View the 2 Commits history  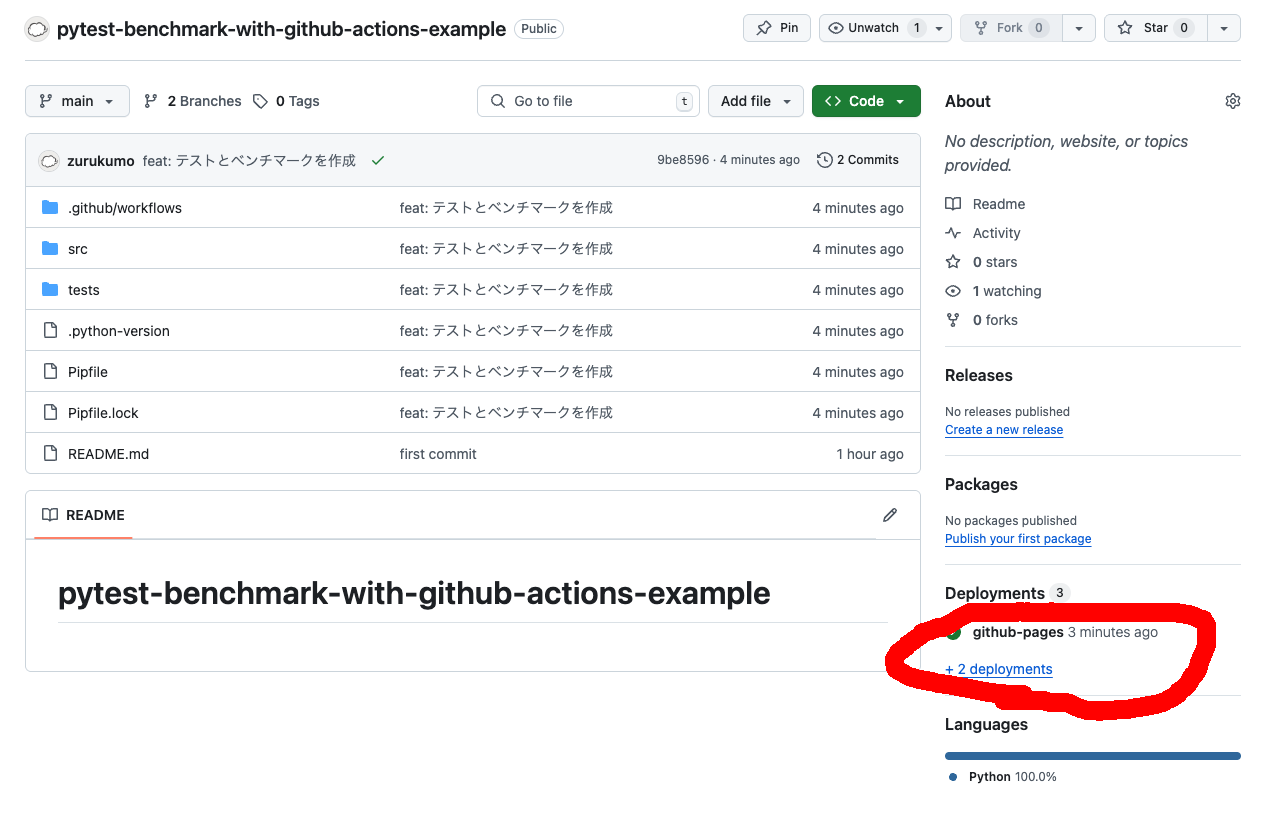[858, 160]
